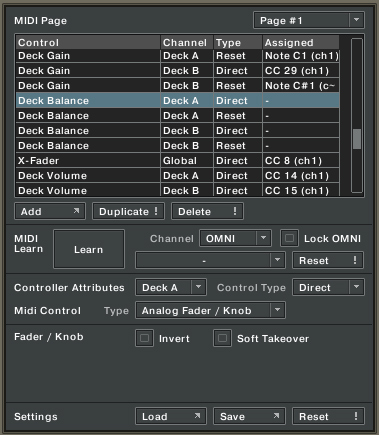Click the Add button
The height and width of the screenshot is (435, 379).
[x=50, y=211]
